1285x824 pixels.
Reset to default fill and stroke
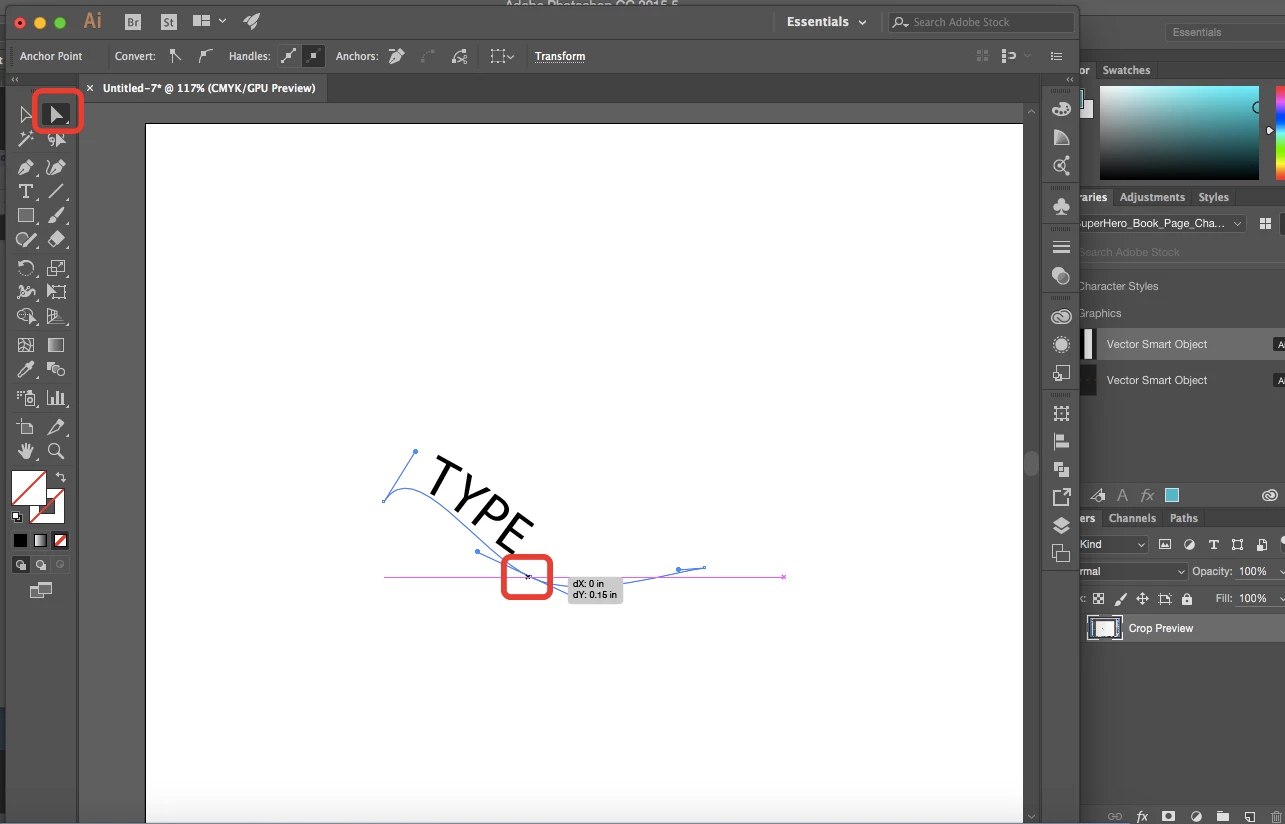tap(17, 517)
